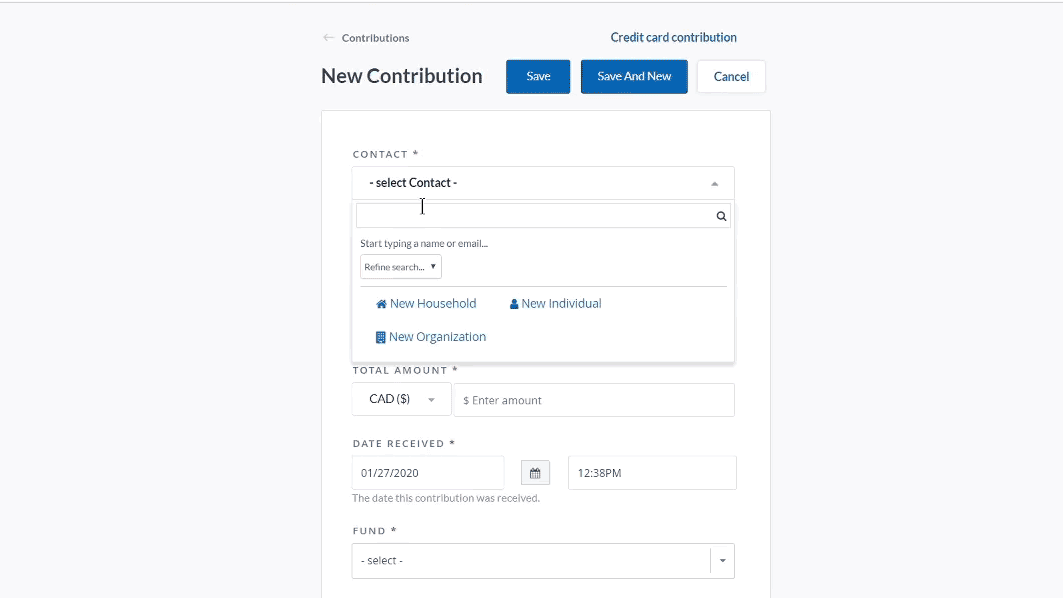Click Save And New
This screenshot has height=598, width=1063.
633,76
